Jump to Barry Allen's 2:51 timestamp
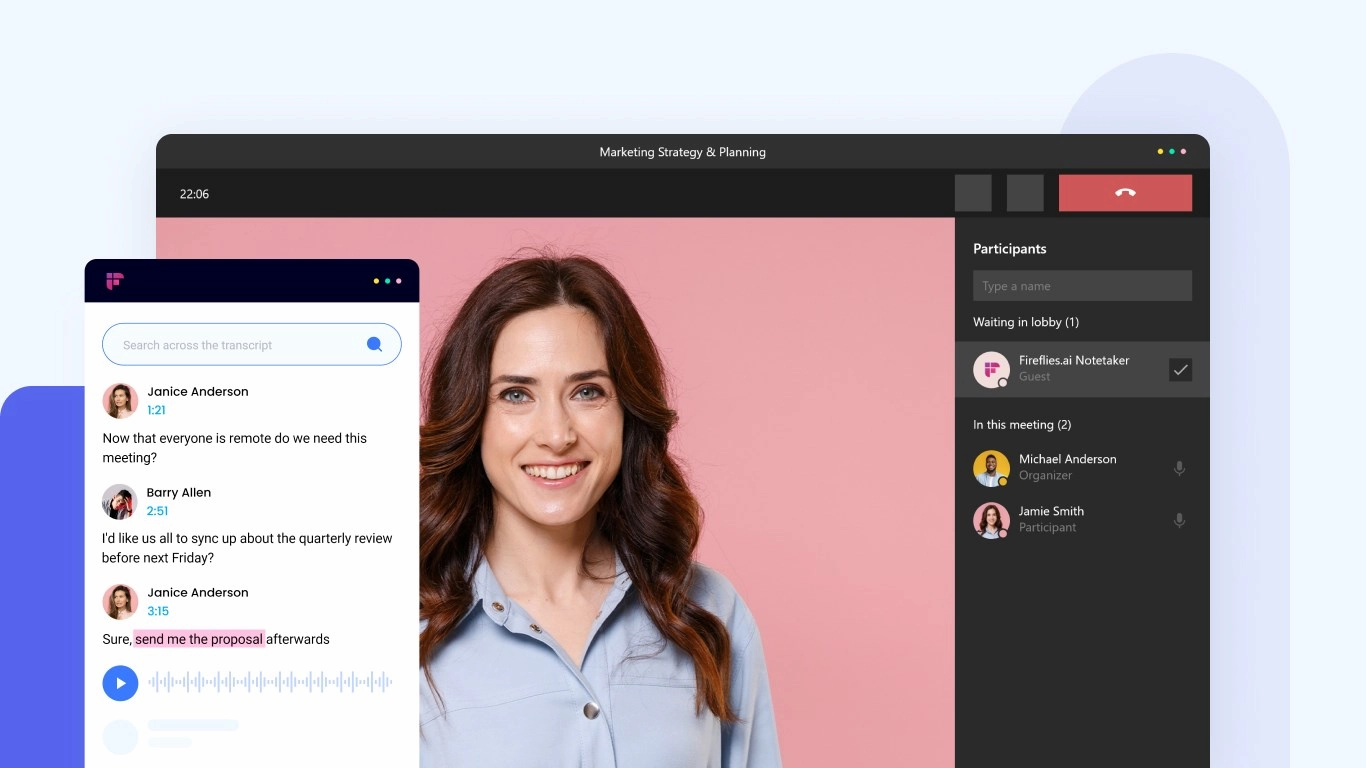Screen dimensions: 1366x768 click(157, 511)
